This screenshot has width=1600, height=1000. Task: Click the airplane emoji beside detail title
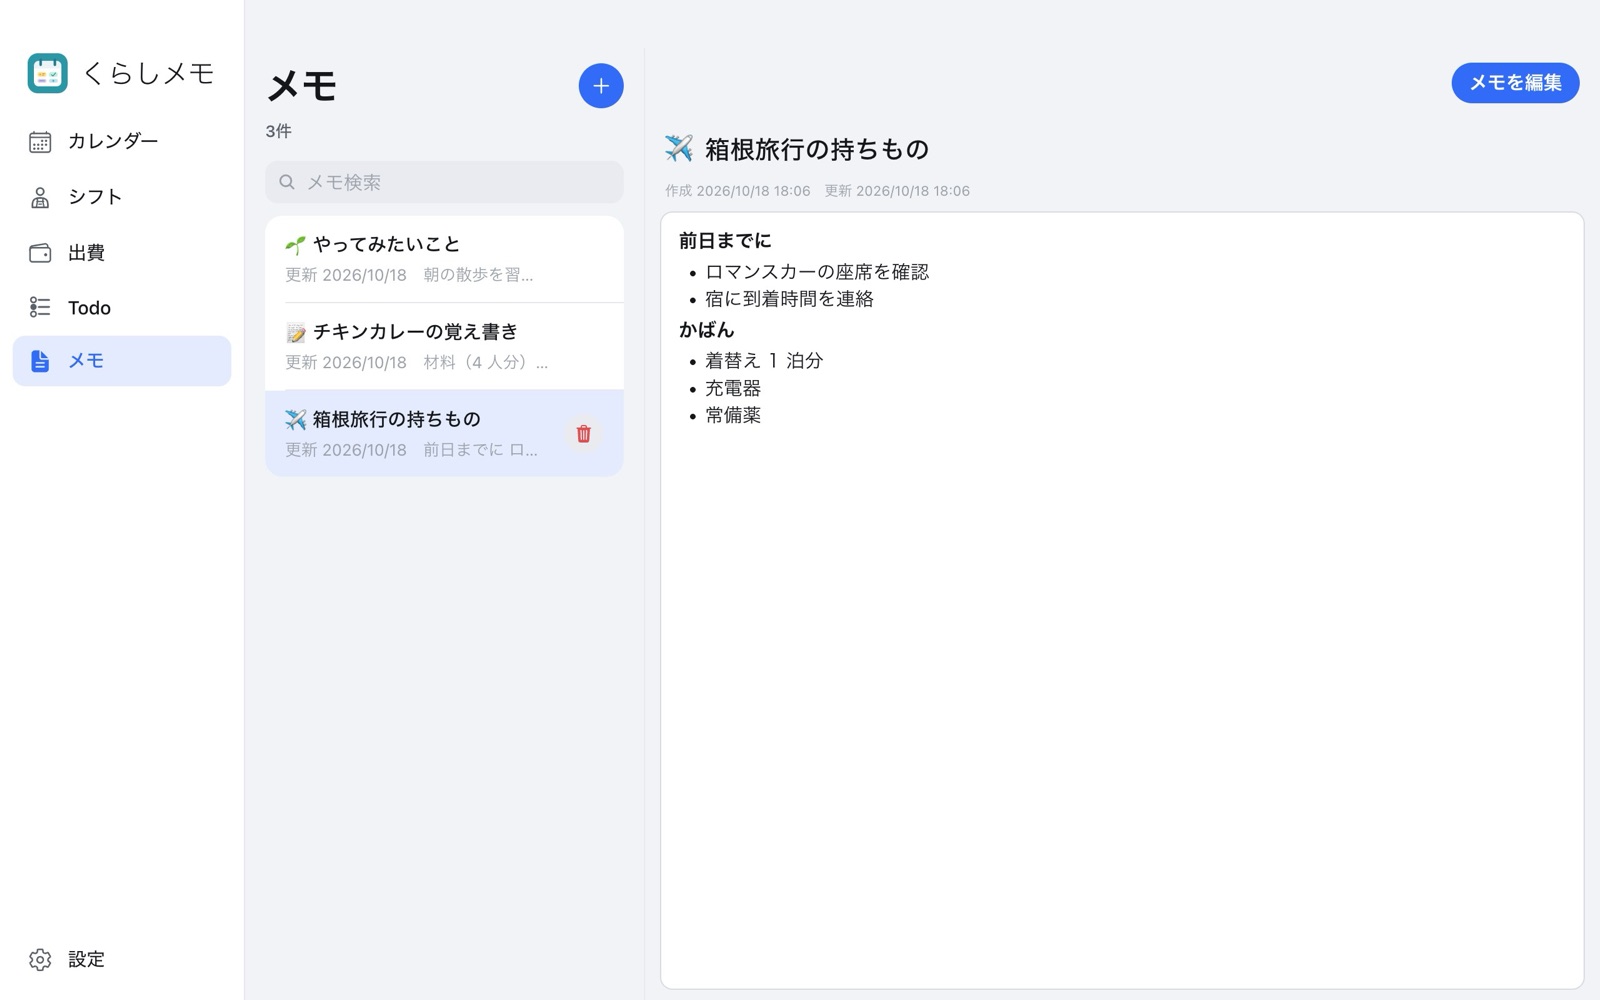coord(679,149)
